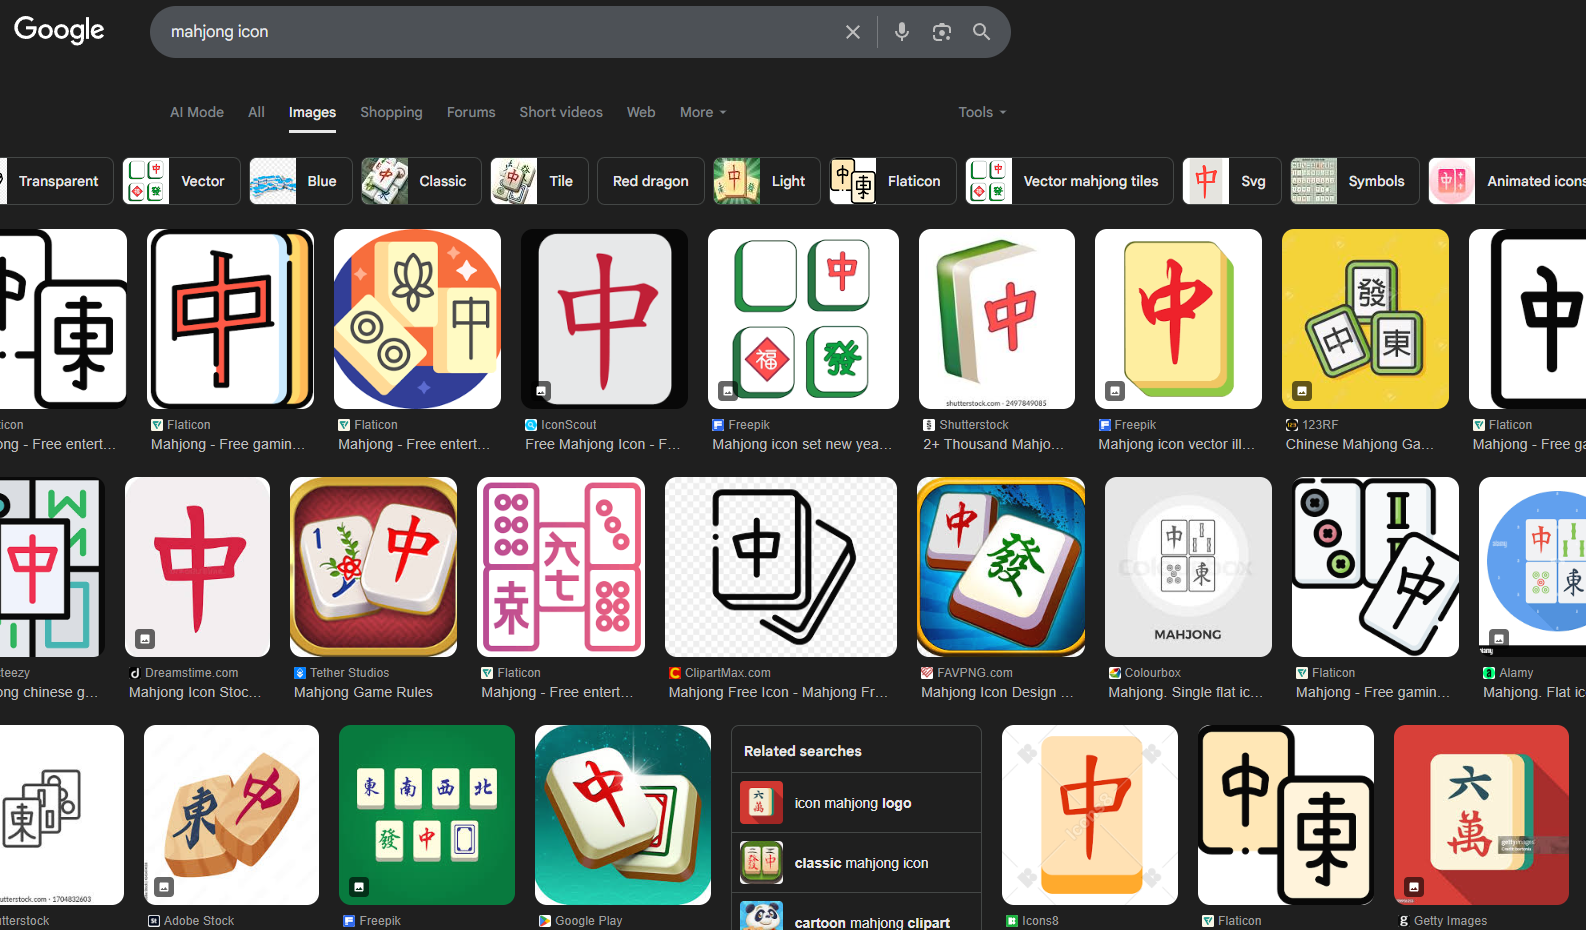This screenshot has width=1586, height=930.
Task: Choose the Tile filter chip
Action: coord(539,181)
